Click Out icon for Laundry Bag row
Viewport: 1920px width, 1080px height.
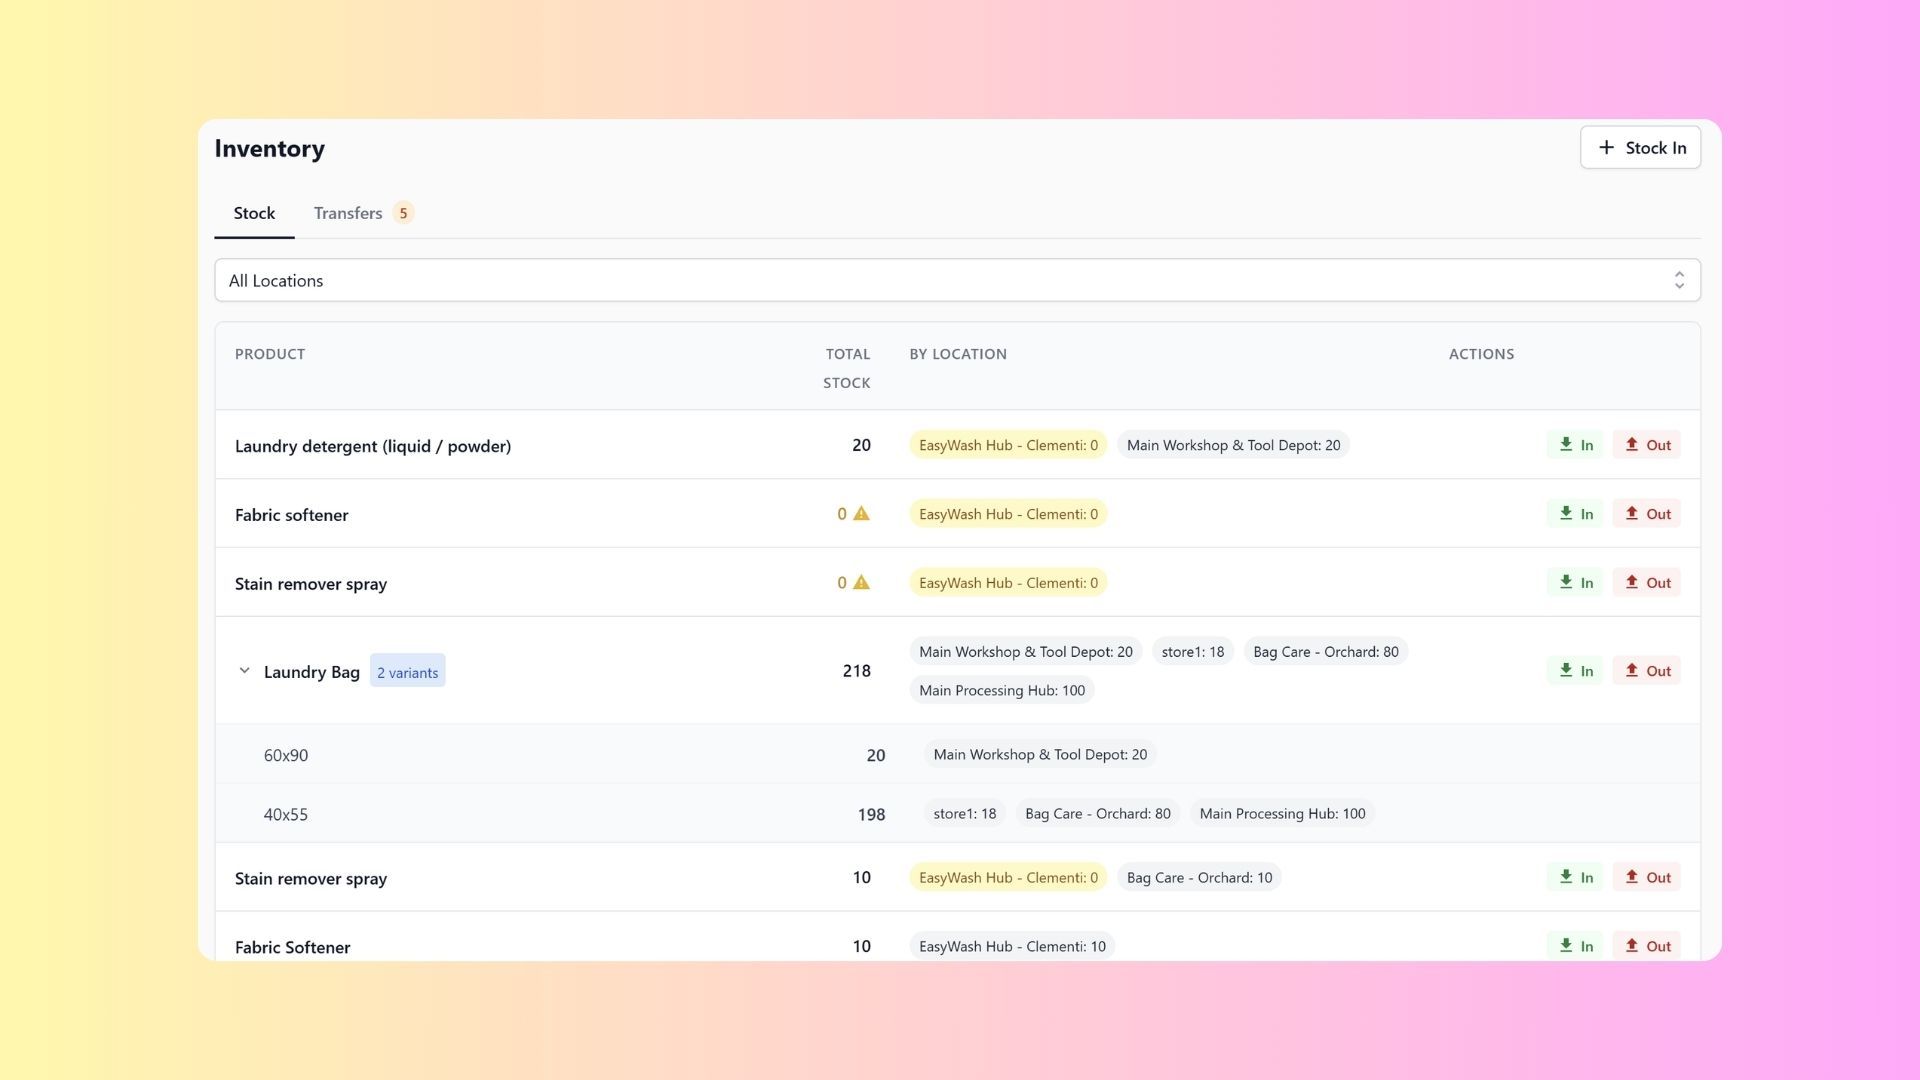click(1632, 671)
